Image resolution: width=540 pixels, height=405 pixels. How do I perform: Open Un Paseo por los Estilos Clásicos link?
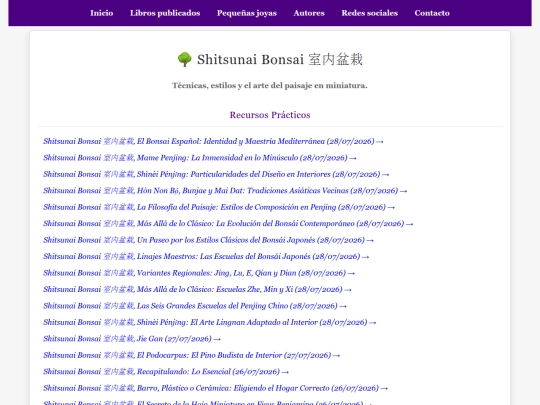pos(208,240)
